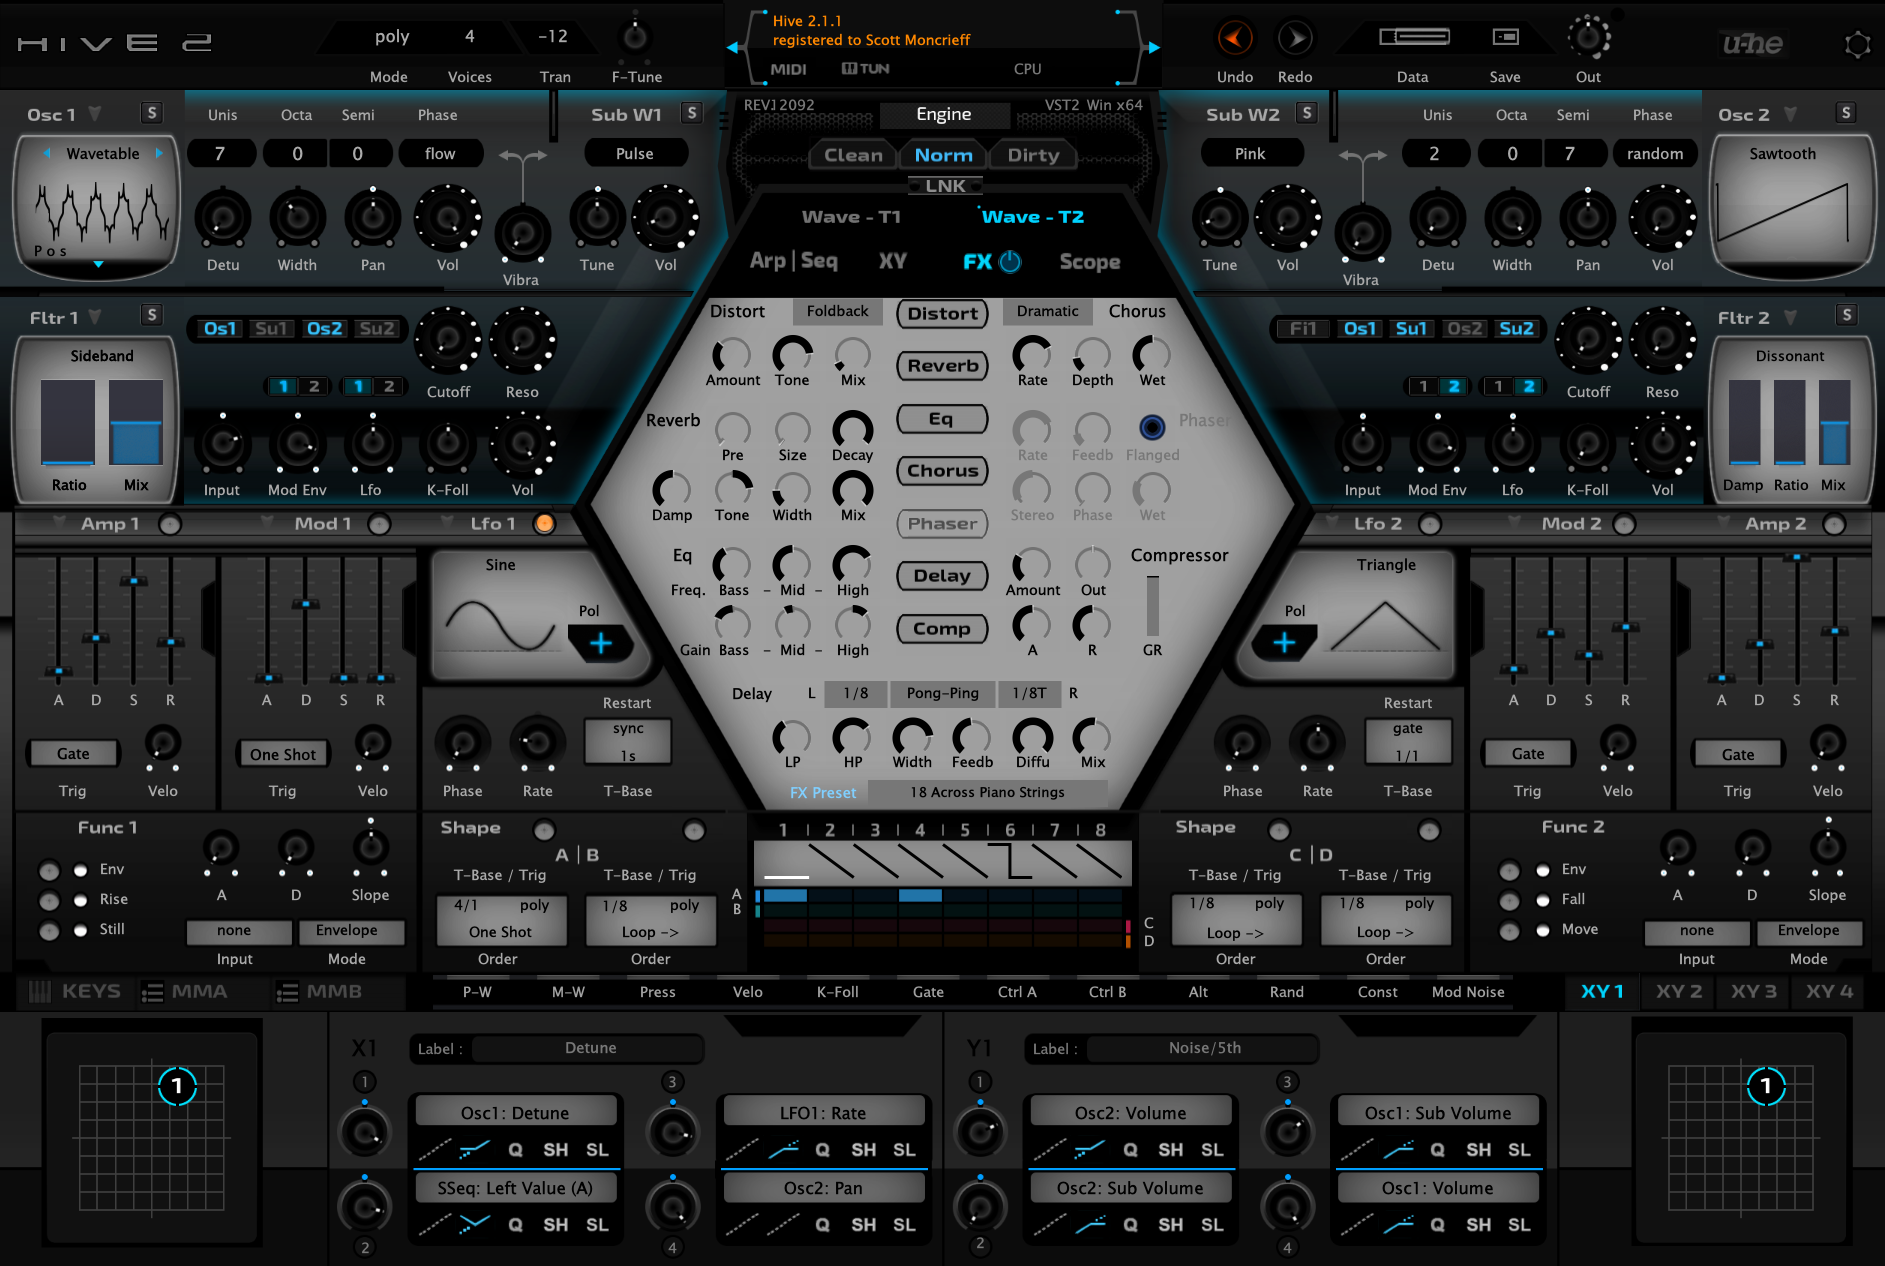The width and height of the screenshot is (1885, 1266).
Task: Toggle the Lfo 2 activation light
Action: pyautogui.click(x=1430, y=523)
